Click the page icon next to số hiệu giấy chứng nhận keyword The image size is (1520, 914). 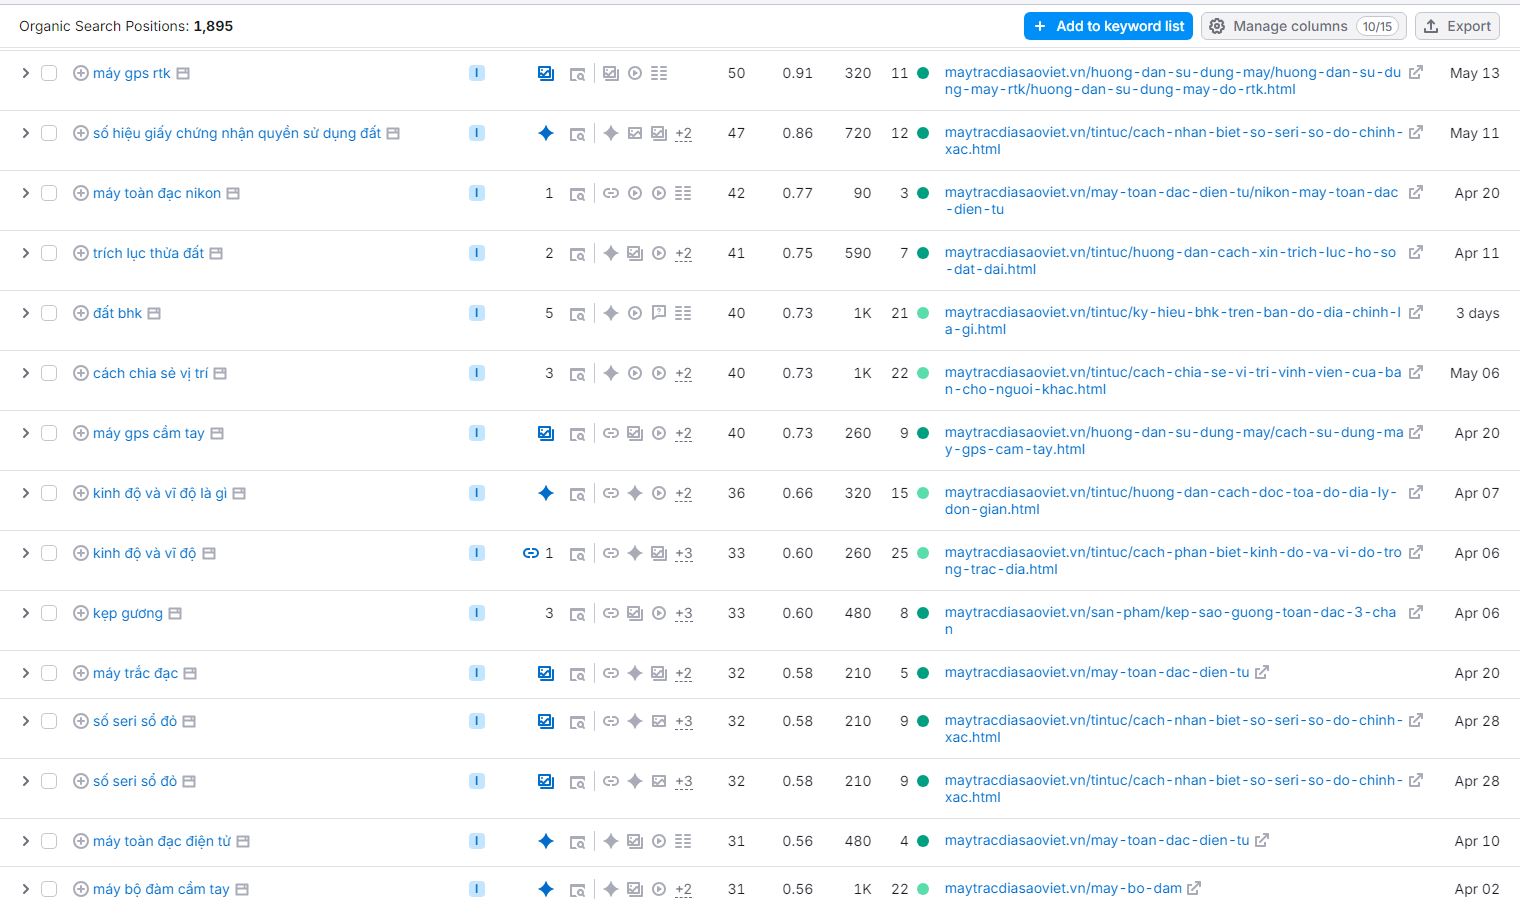coord(393,133)
